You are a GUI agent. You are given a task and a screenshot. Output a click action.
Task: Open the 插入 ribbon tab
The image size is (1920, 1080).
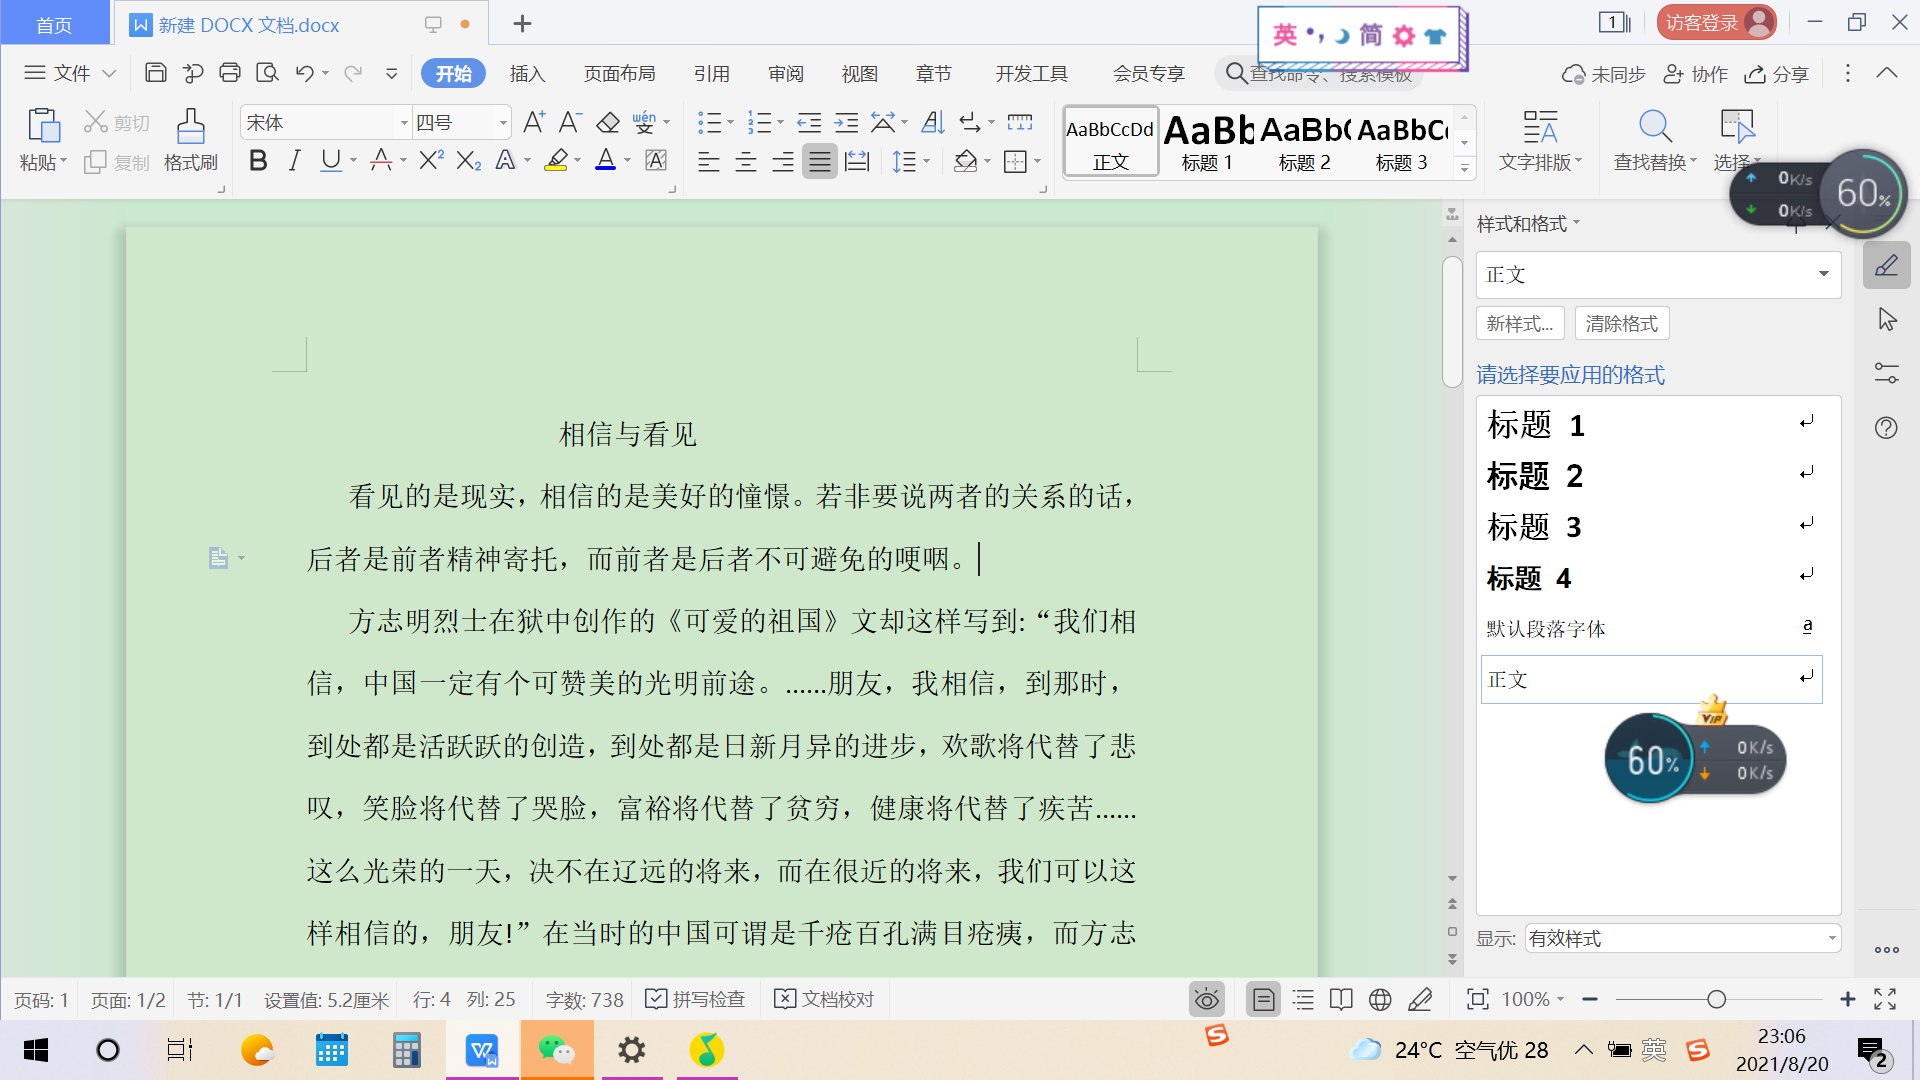[x=527, y=74]
